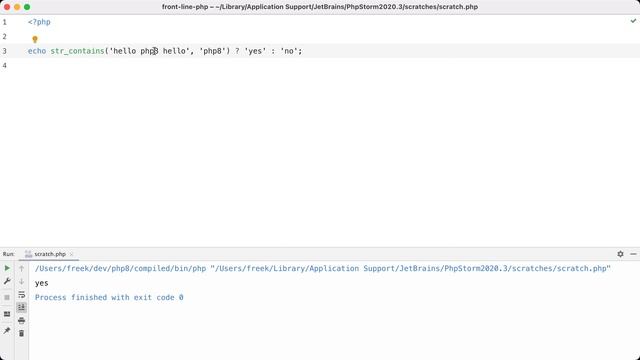
Task: Click the green macOS fullscreen window button
Action: pos(27,7)
